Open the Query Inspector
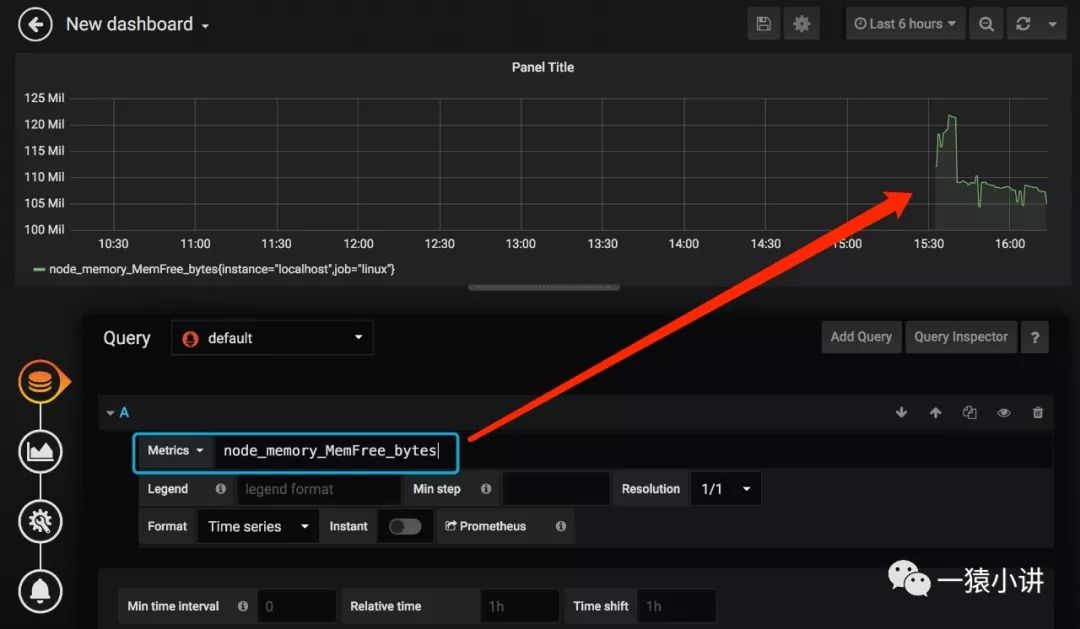 point(961,337)
